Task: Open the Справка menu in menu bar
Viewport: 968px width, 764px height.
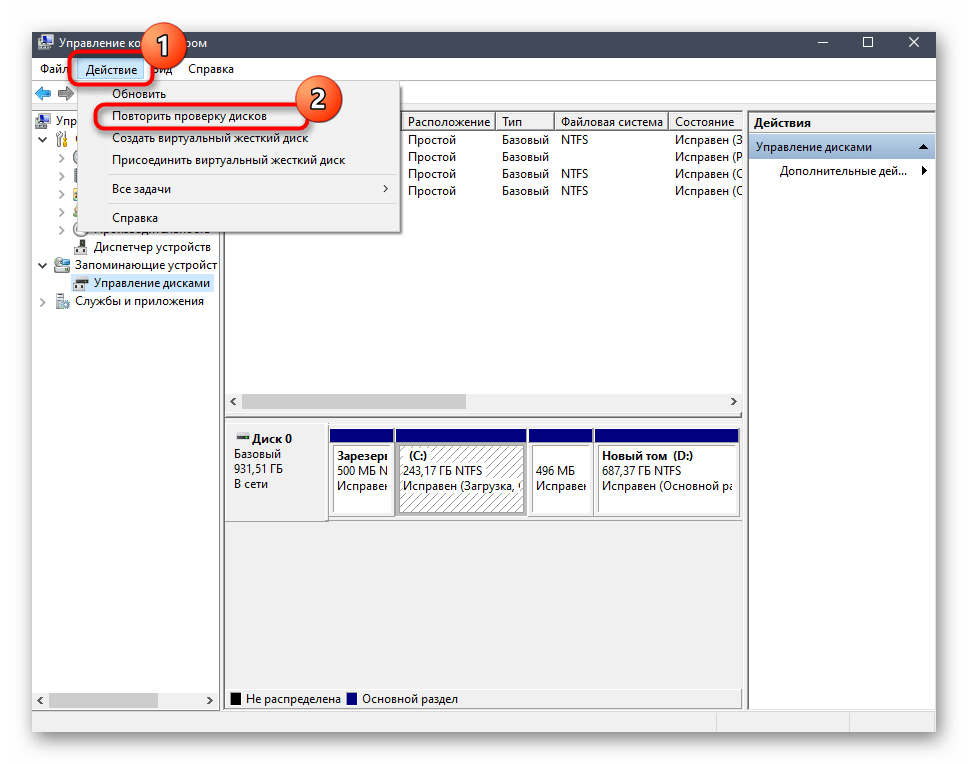Action: coord(210,69)
